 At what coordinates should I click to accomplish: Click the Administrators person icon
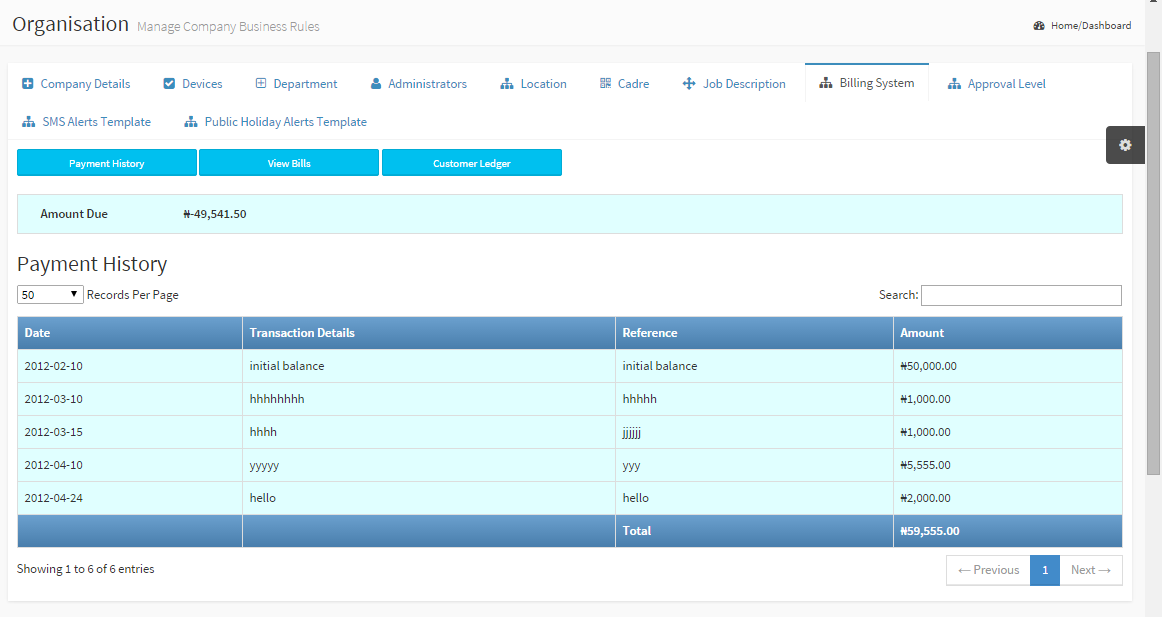[x=376, y=84]
